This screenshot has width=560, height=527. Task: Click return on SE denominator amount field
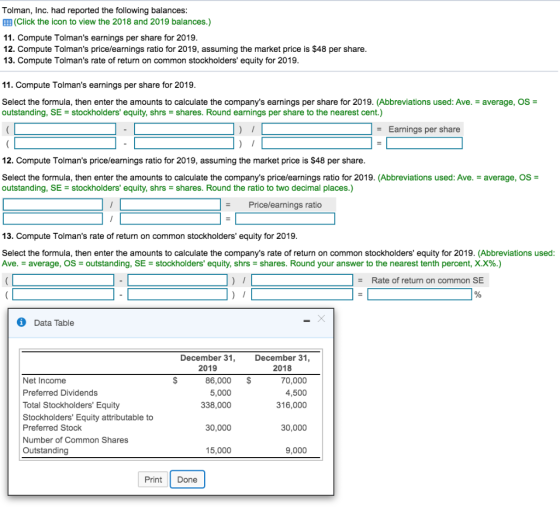tap(302, 294)
